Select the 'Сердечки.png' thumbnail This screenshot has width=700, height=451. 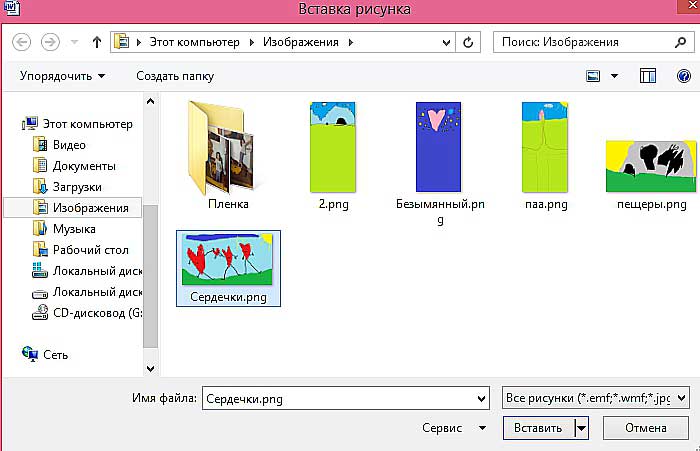[x=228, y=259]
